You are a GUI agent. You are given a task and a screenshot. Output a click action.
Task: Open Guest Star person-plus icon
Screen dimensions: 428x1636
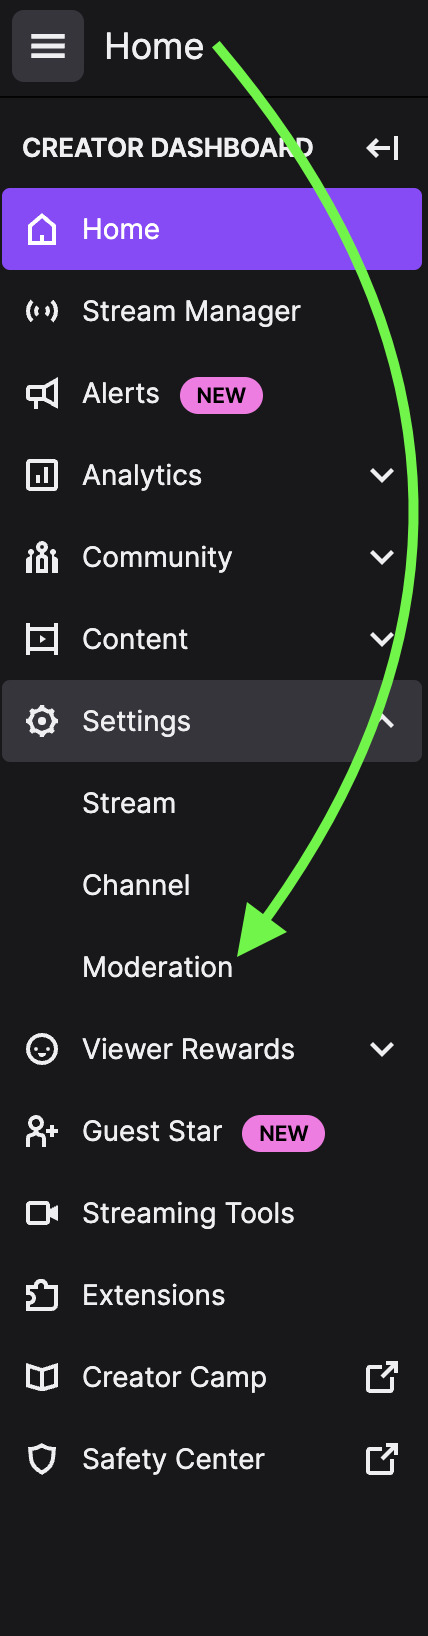click(x=41, y=1131)
